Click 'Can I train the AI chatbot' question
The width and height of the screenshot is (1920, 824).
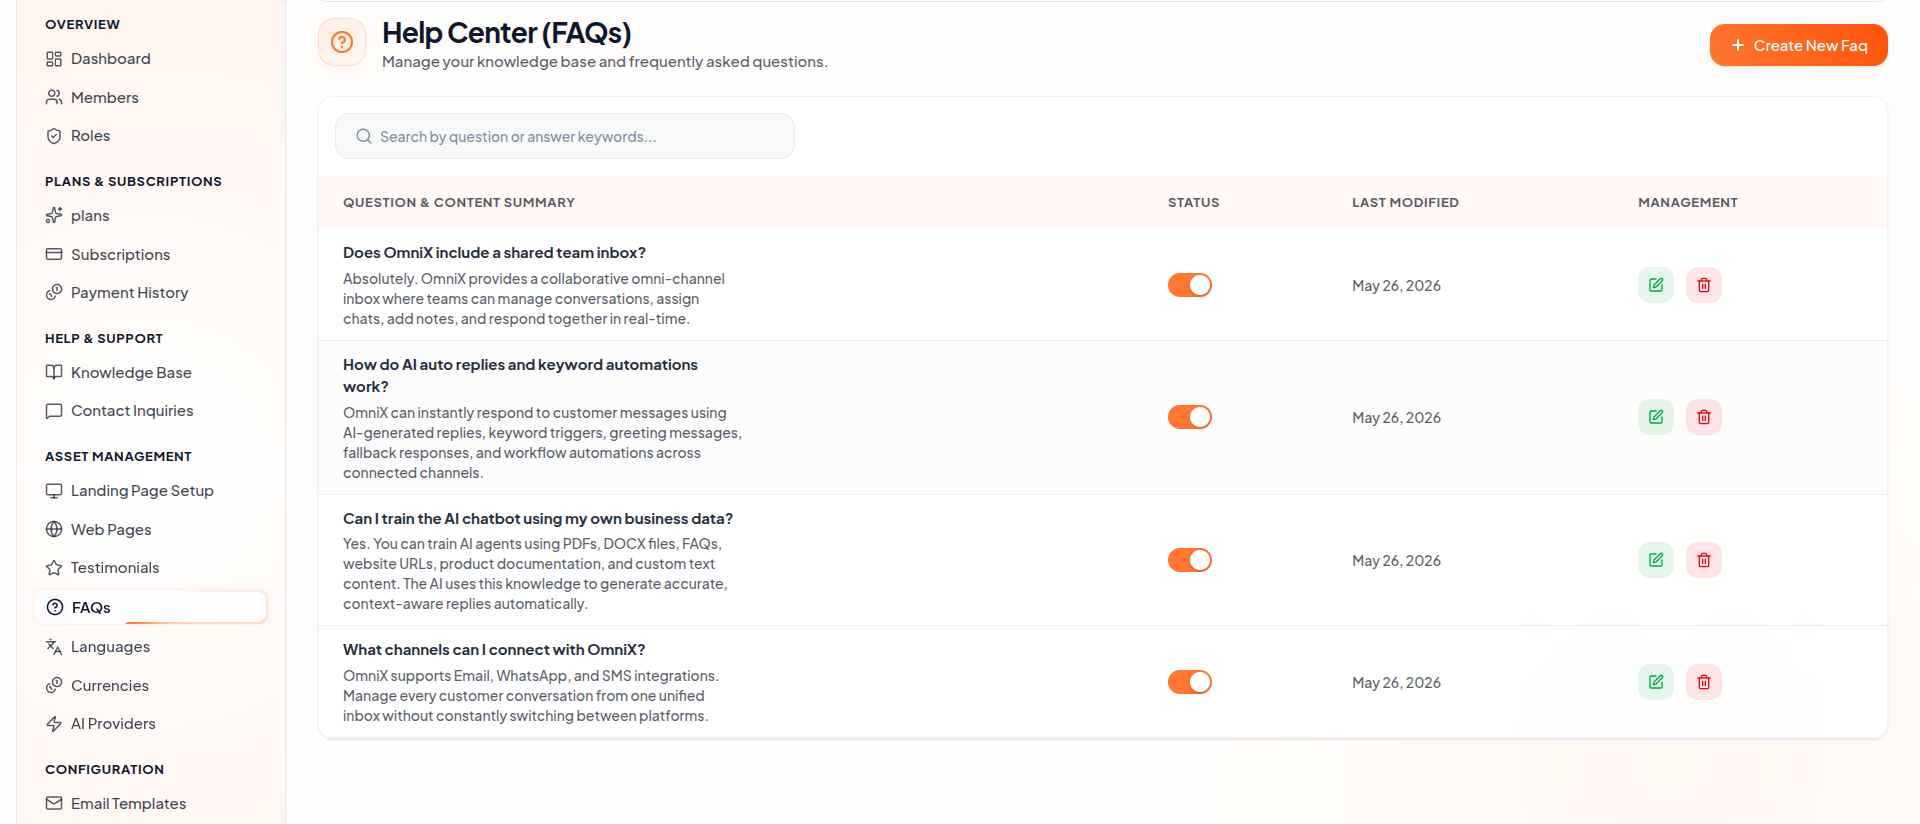point(538,519)
